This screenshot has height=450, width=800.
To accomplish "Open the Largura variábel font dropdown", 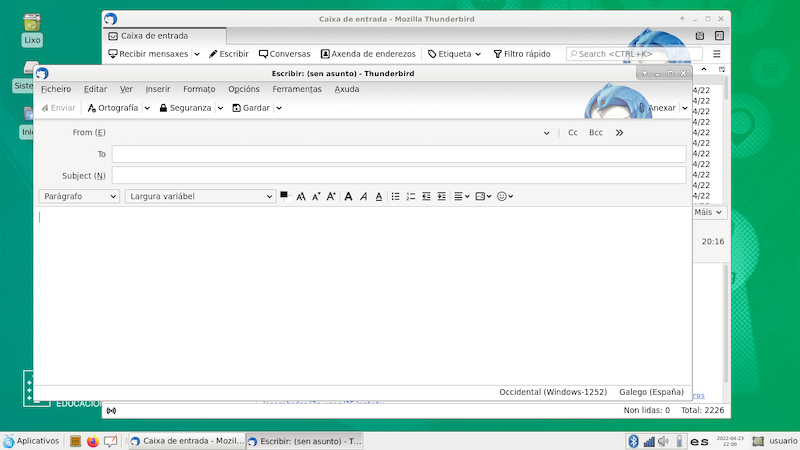I will [x=201, y=196].
